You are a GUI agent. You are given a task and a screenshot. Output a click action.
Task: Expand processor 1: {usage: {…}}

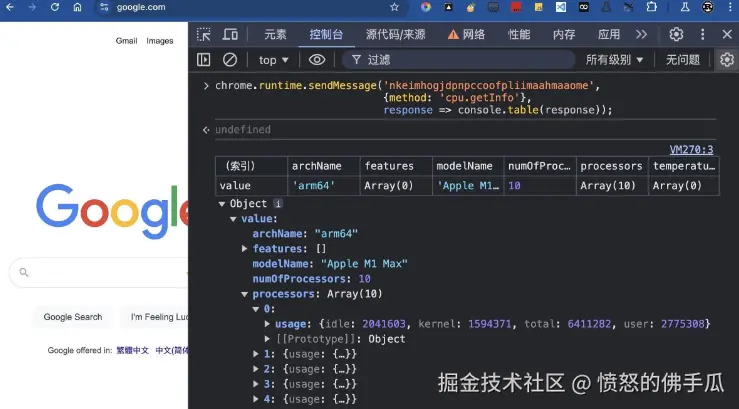tap(255, 354)
